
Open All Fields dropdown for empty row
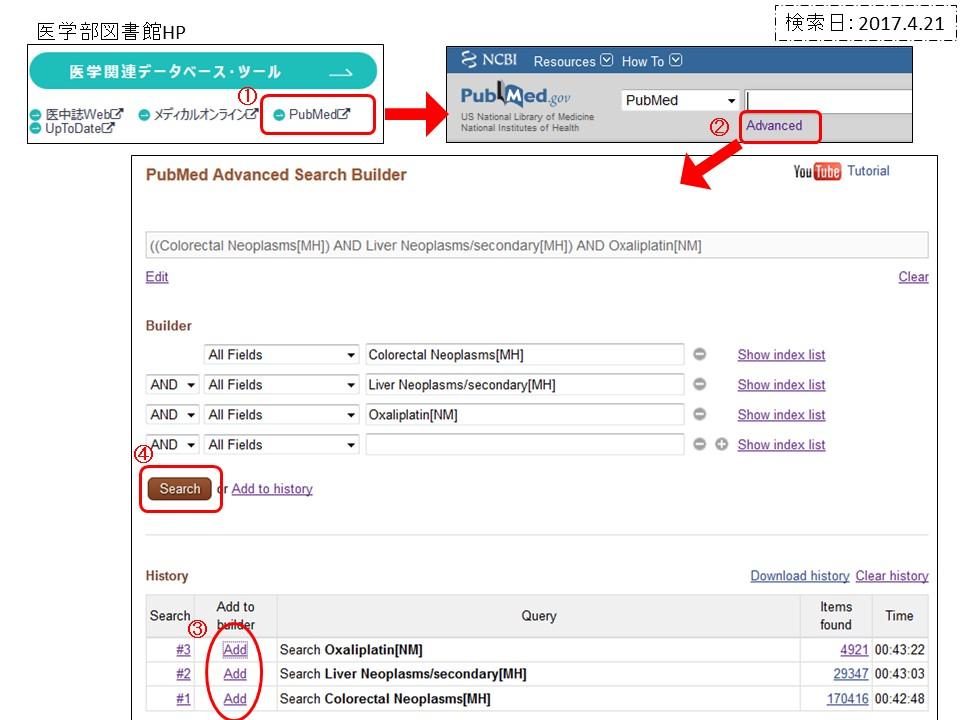pyautogui.click(x=281, y=444)
